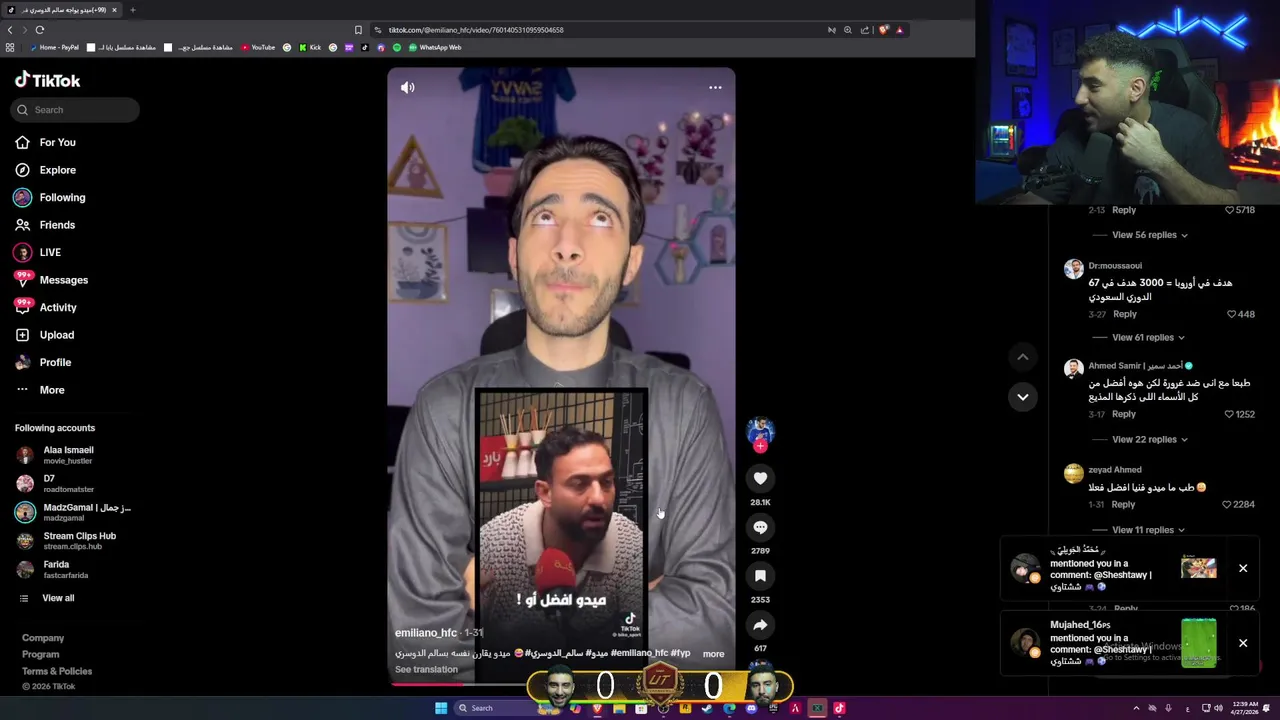Share the video with the arrow icon
Viewport: 1280px width, 720px height.
(x=760, y=625)
